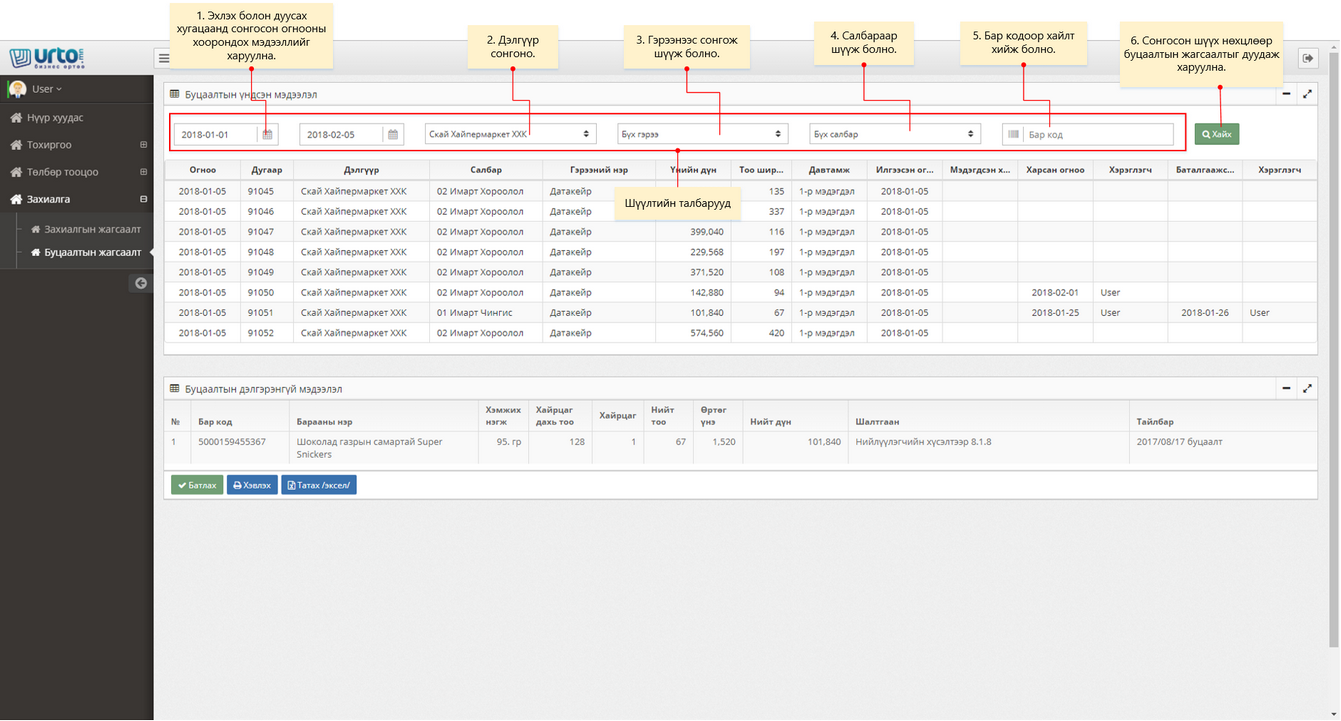Open the Бүх салбар branch dropdown

[x=894, y=134]
